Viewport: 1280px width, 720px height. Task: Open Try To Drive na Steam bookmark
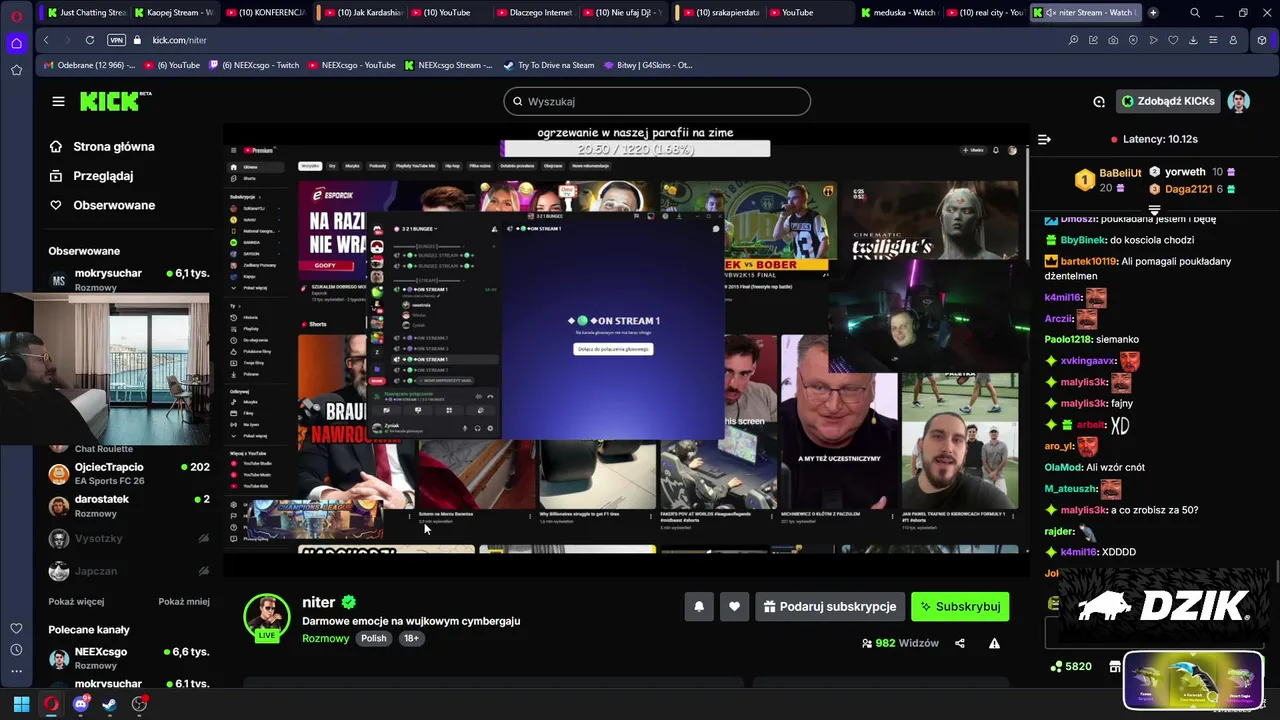click(x=548, y=65)
